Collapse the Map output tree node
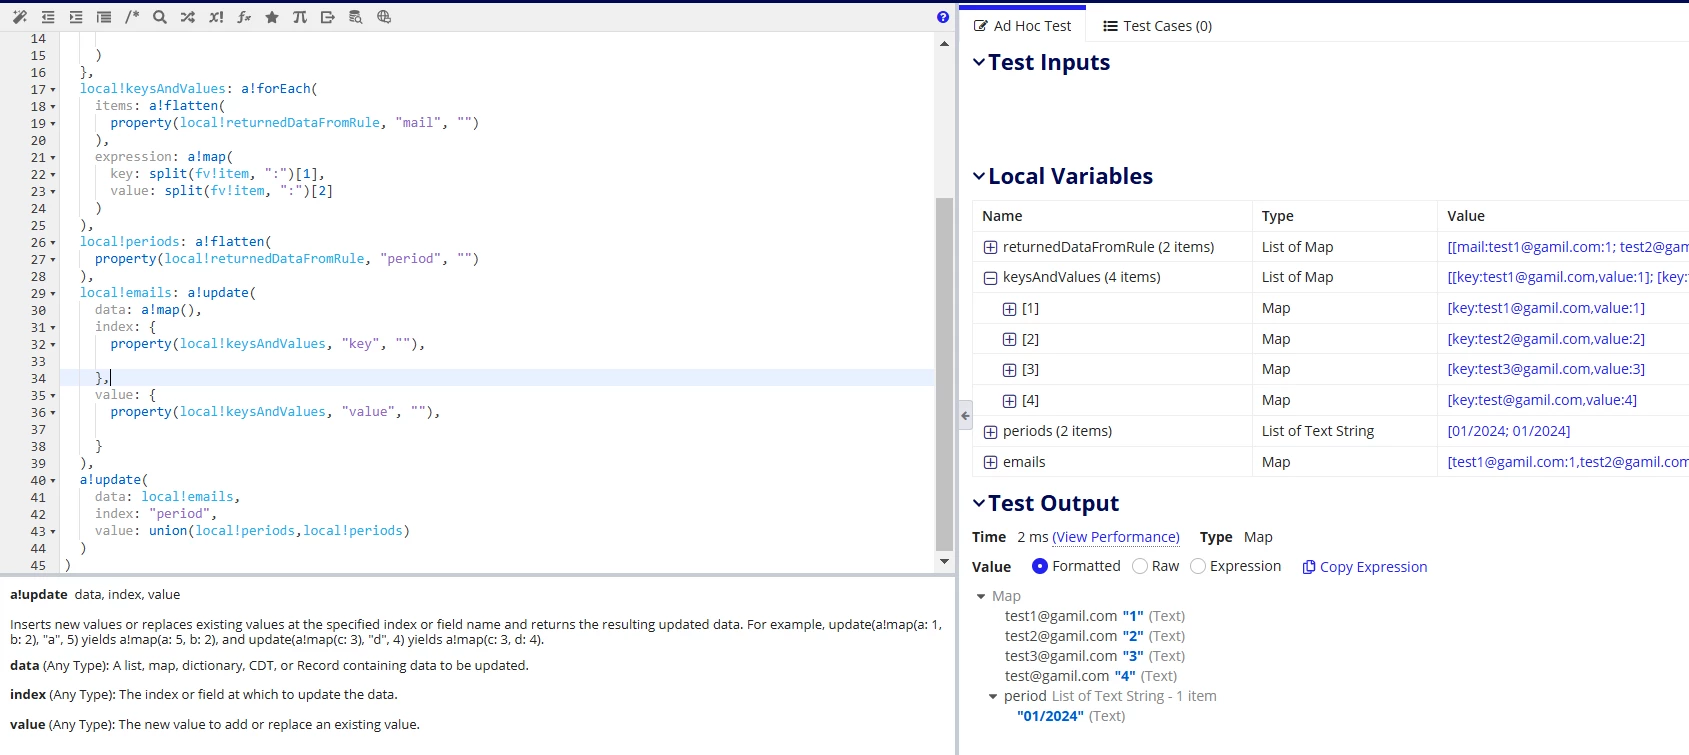Screen dimensions: 1689x755 click(981, 597)
